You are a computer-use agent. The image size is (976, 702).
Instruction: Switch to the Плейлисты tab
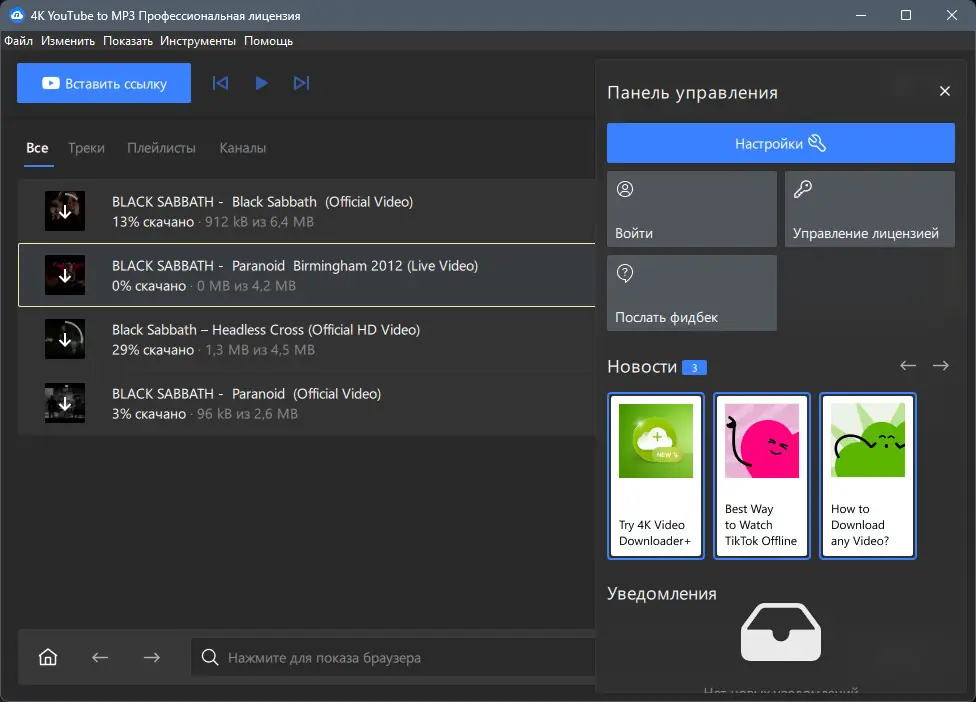click(x=161, y=148)
